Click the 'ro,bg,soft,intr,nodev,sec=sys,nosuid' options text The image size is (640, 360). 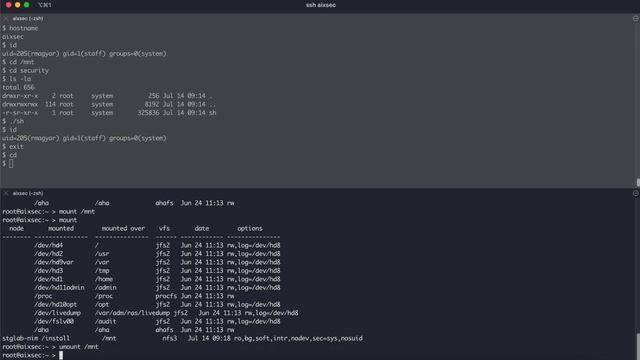[x=298, y=338]
